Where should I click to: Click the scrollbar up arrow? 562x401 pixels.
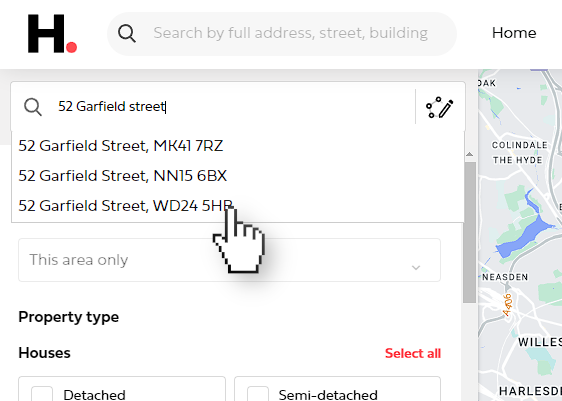tap(469, 154)
